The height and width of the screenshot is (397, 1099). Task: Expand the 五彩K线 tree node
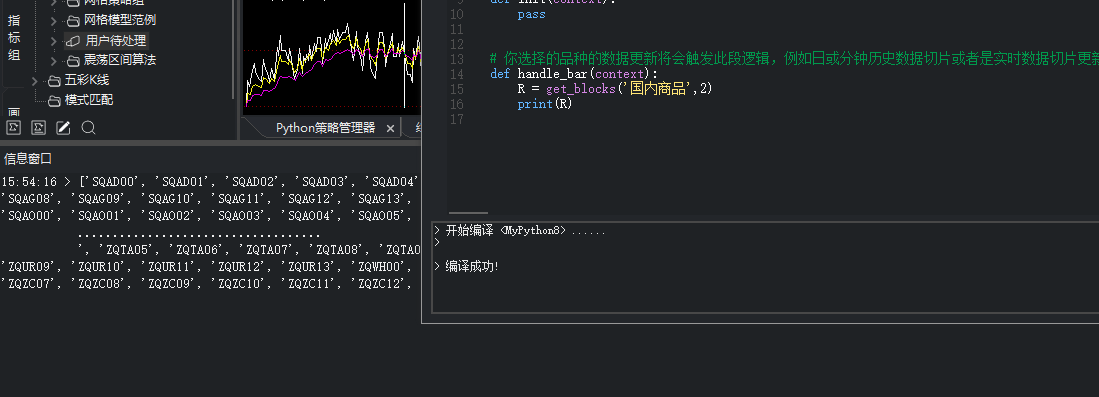pos(34,81)
